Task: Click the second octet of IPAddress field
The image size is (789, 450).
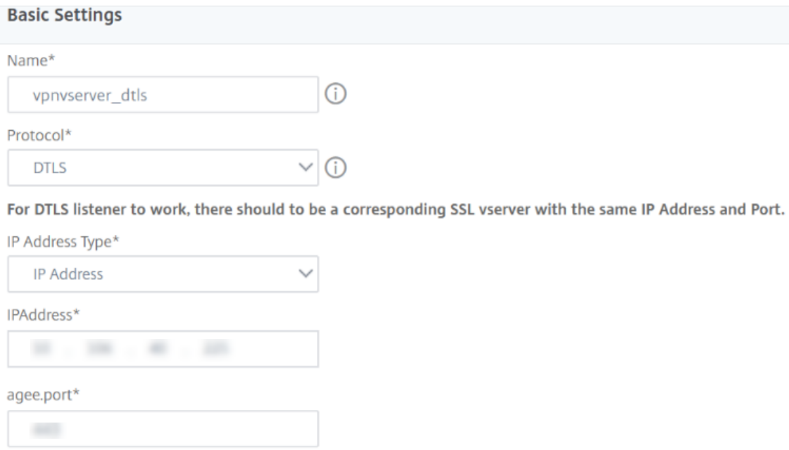Action: 97,349
